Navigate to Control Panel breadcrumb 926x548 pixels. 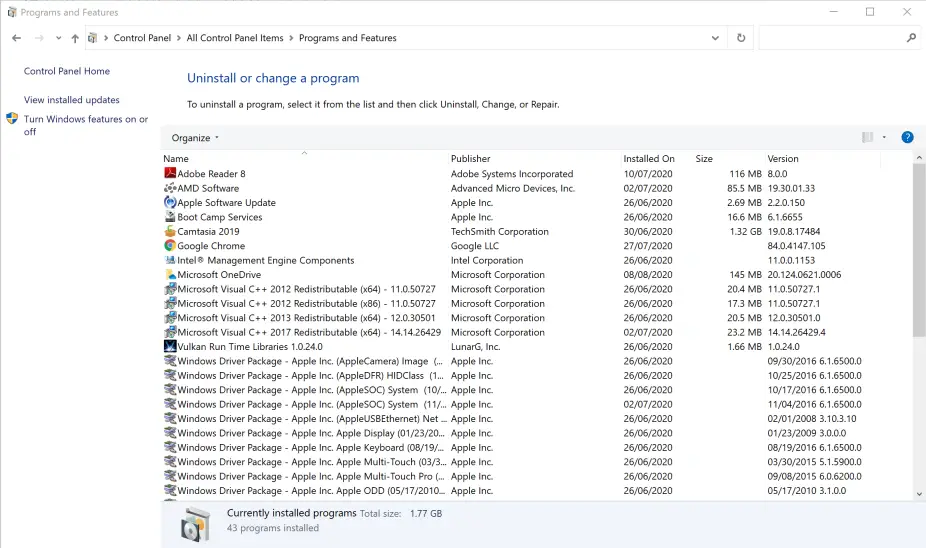[x=142, y=38]
